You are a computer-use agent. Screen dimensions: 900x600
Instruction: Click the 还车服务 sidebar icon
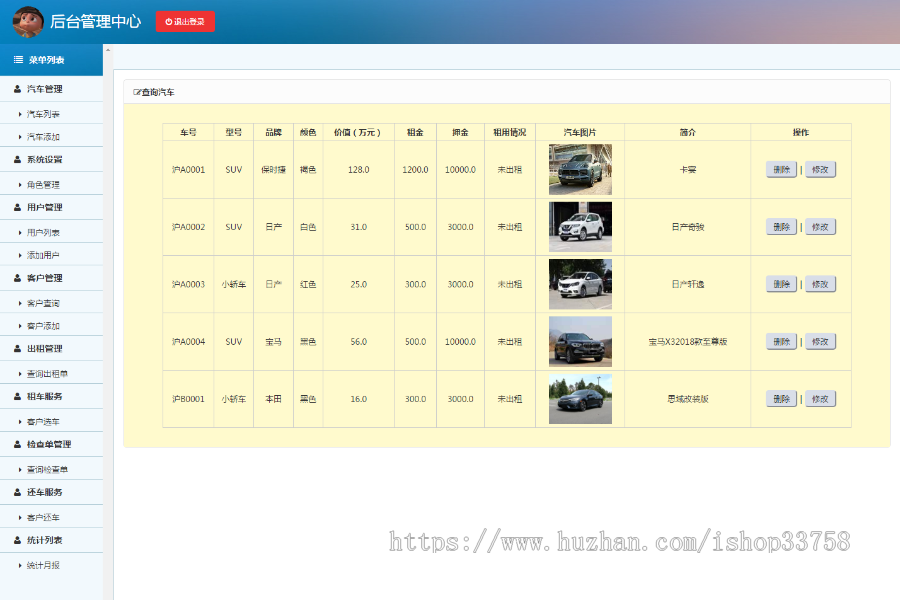pyautogui.click(x=18, y=492)
